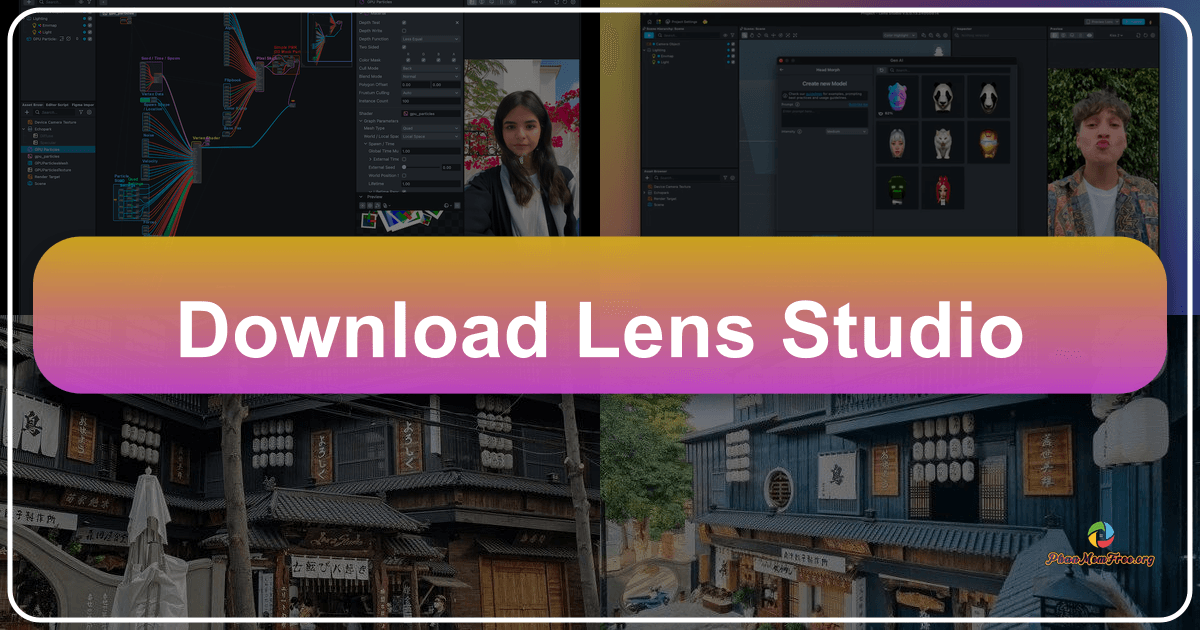Click the gpu_particles material reference in the Inspector
This screenshot has height=630, width=1200.
423,113
